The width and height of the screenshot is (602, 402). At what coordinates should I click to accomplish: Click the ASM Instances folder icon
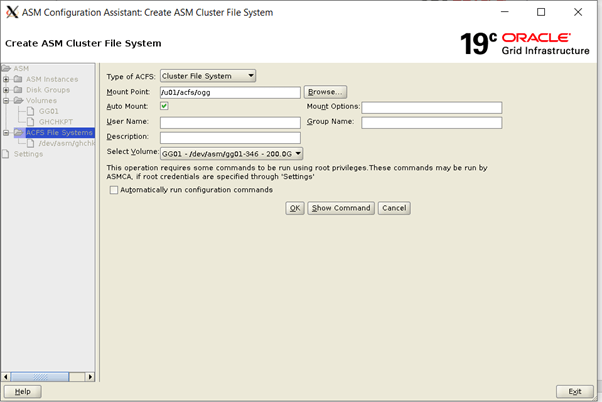pos(18,79)
